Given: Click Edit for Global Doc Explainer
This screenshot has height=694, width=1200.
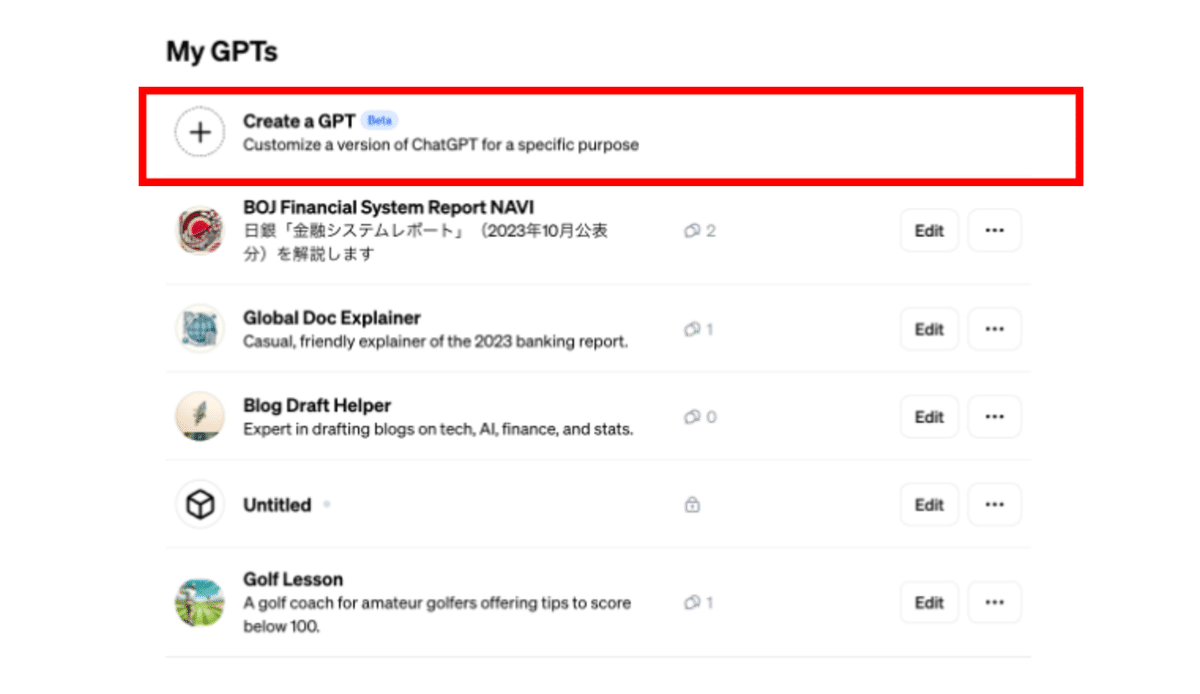Looking at the screenshot, I should point(928,328).
